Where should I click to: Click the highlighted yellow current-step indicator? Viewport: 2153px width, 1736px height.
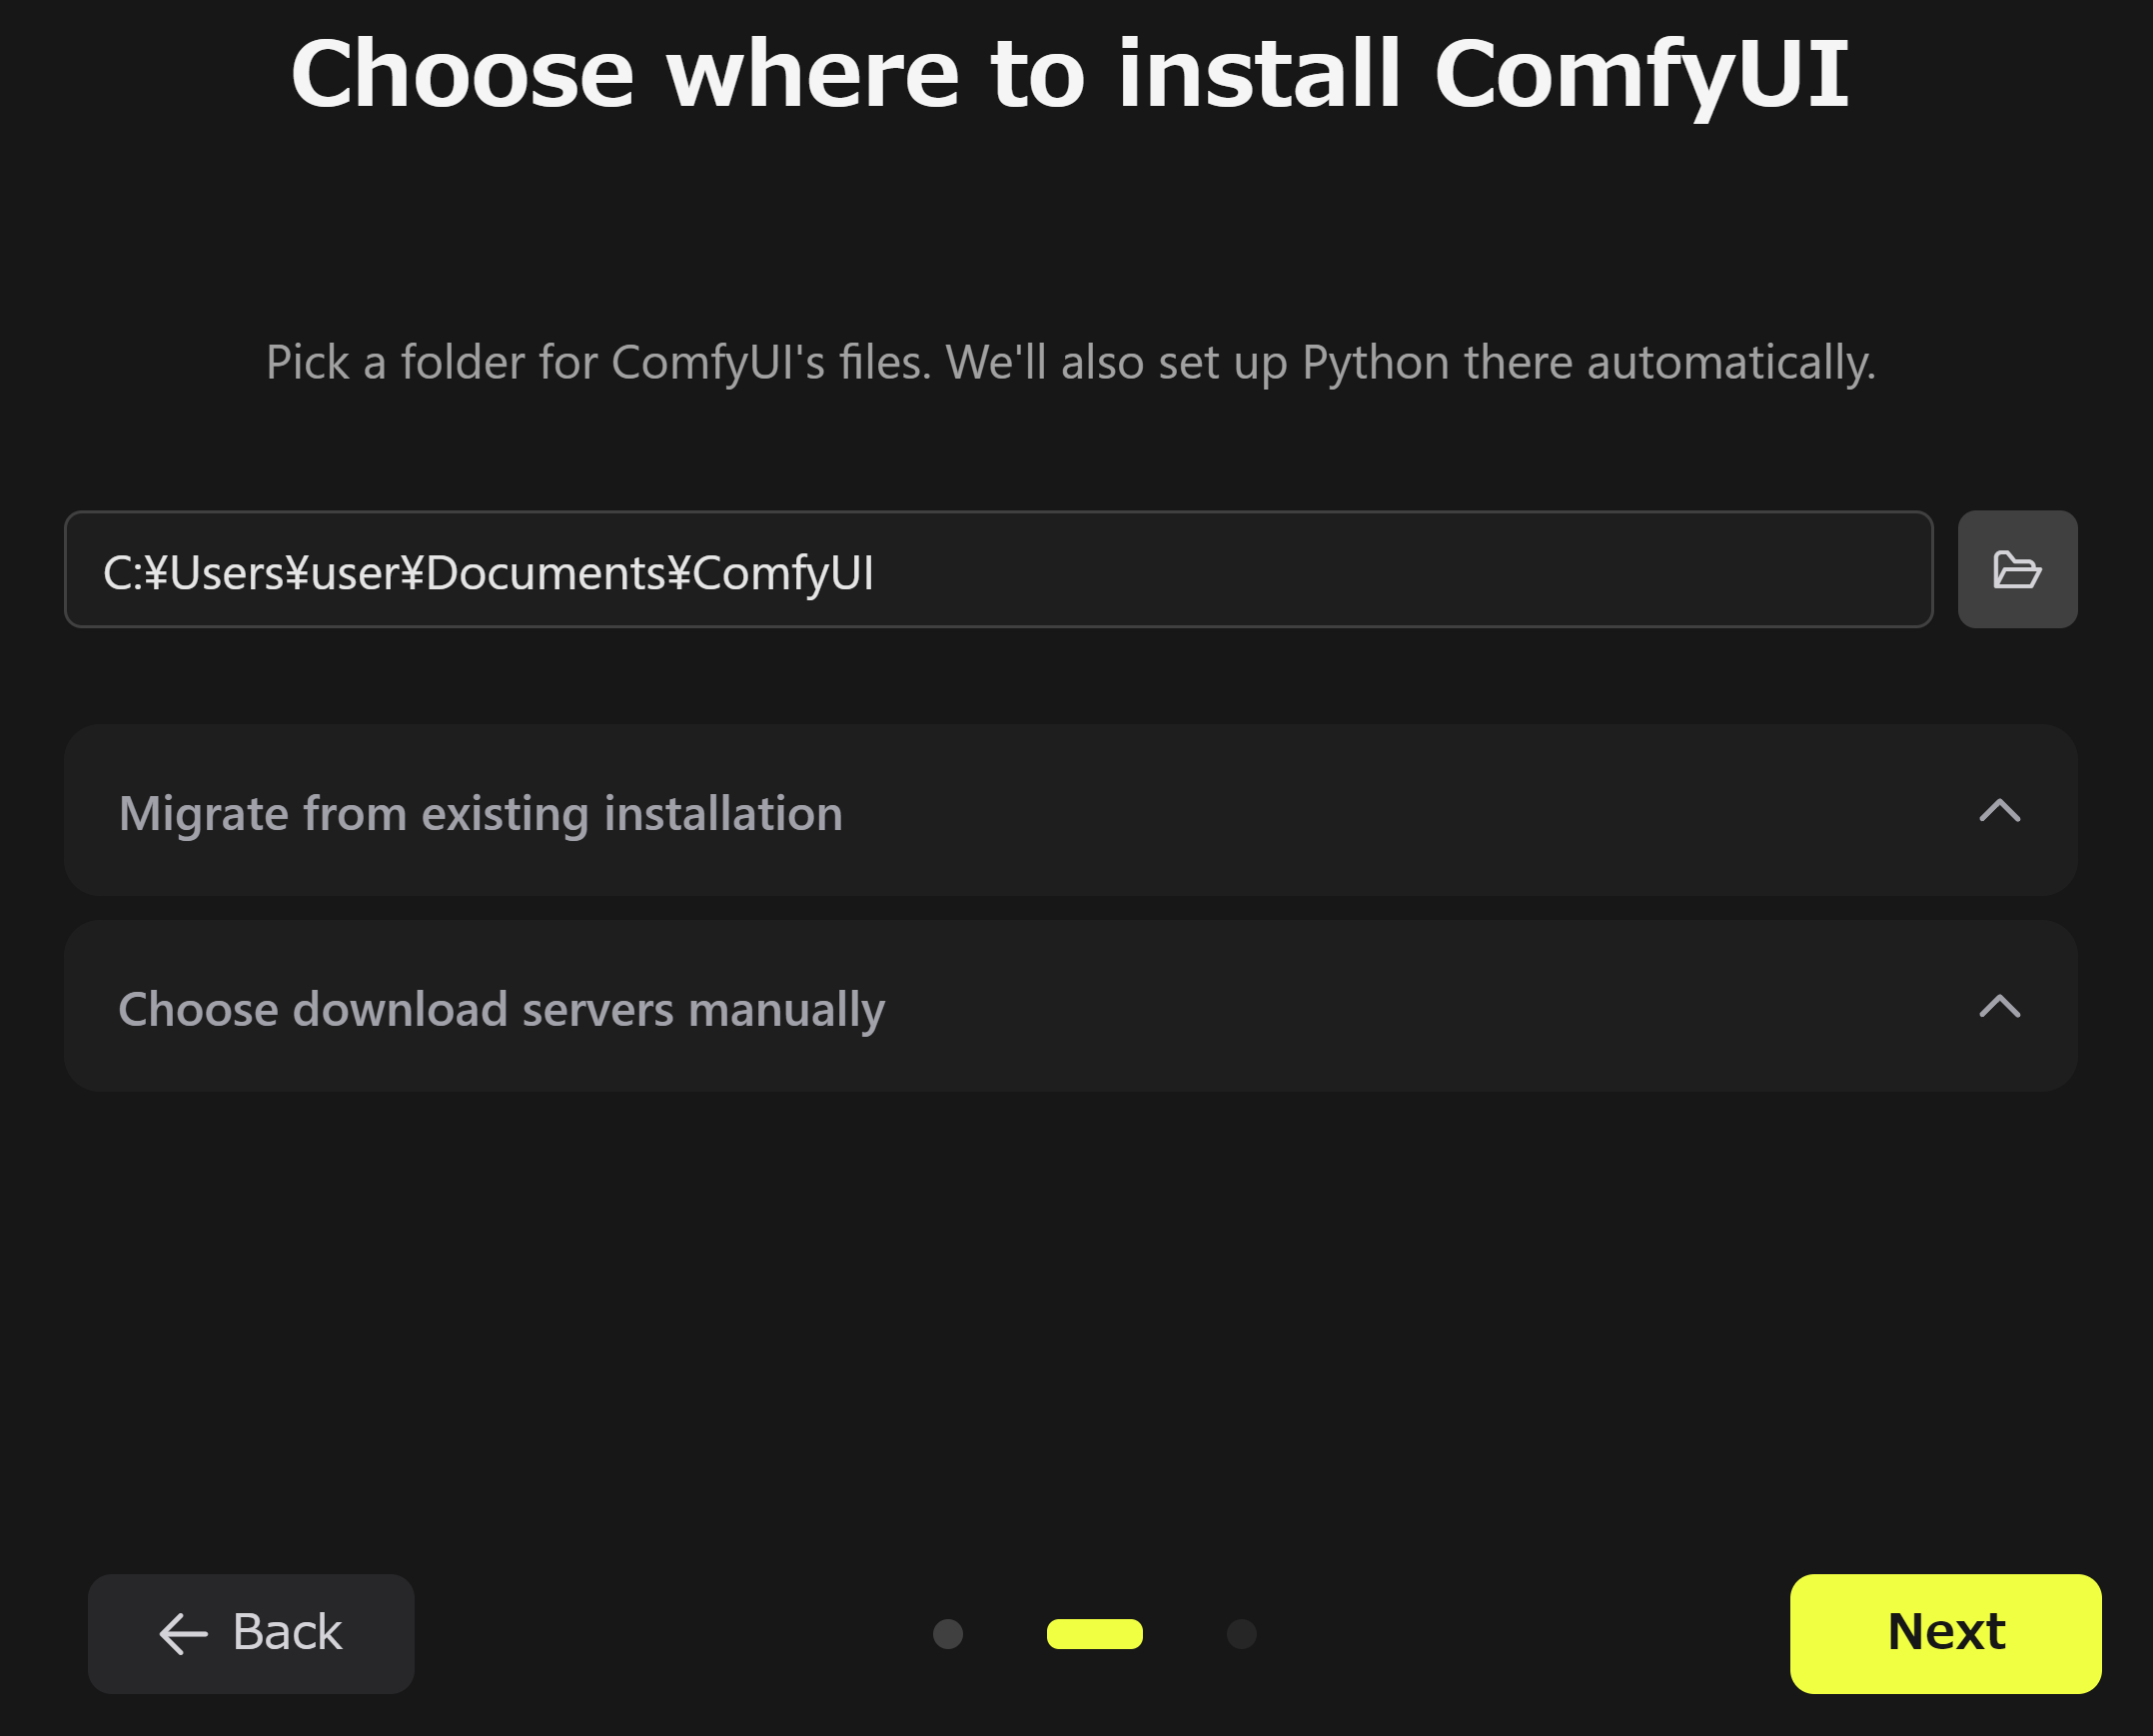tap(1094, 1634)
